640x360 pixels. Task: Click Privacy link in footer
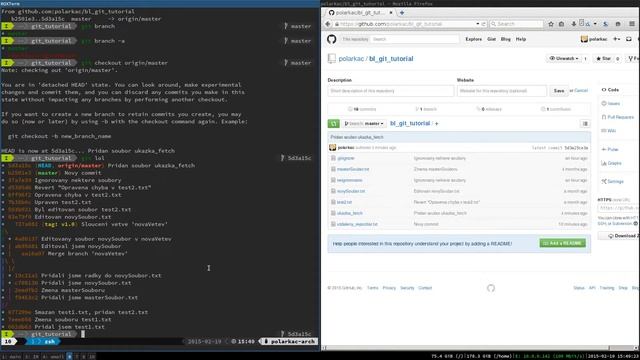point(389,288)
